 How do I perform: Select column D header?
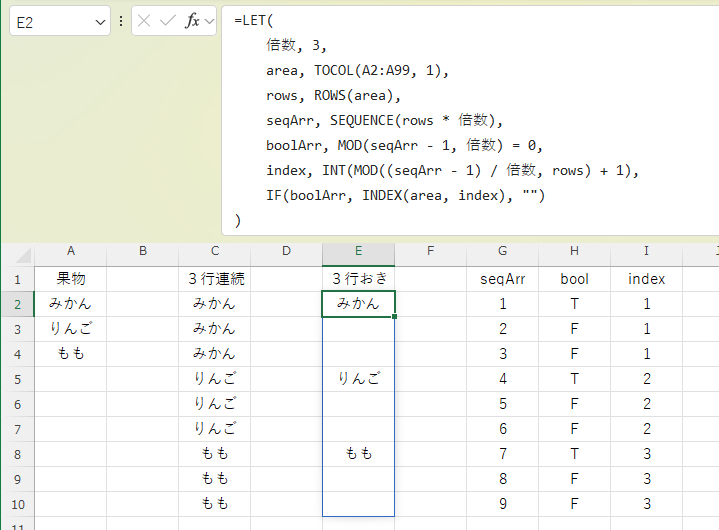(x=287, y=251)
